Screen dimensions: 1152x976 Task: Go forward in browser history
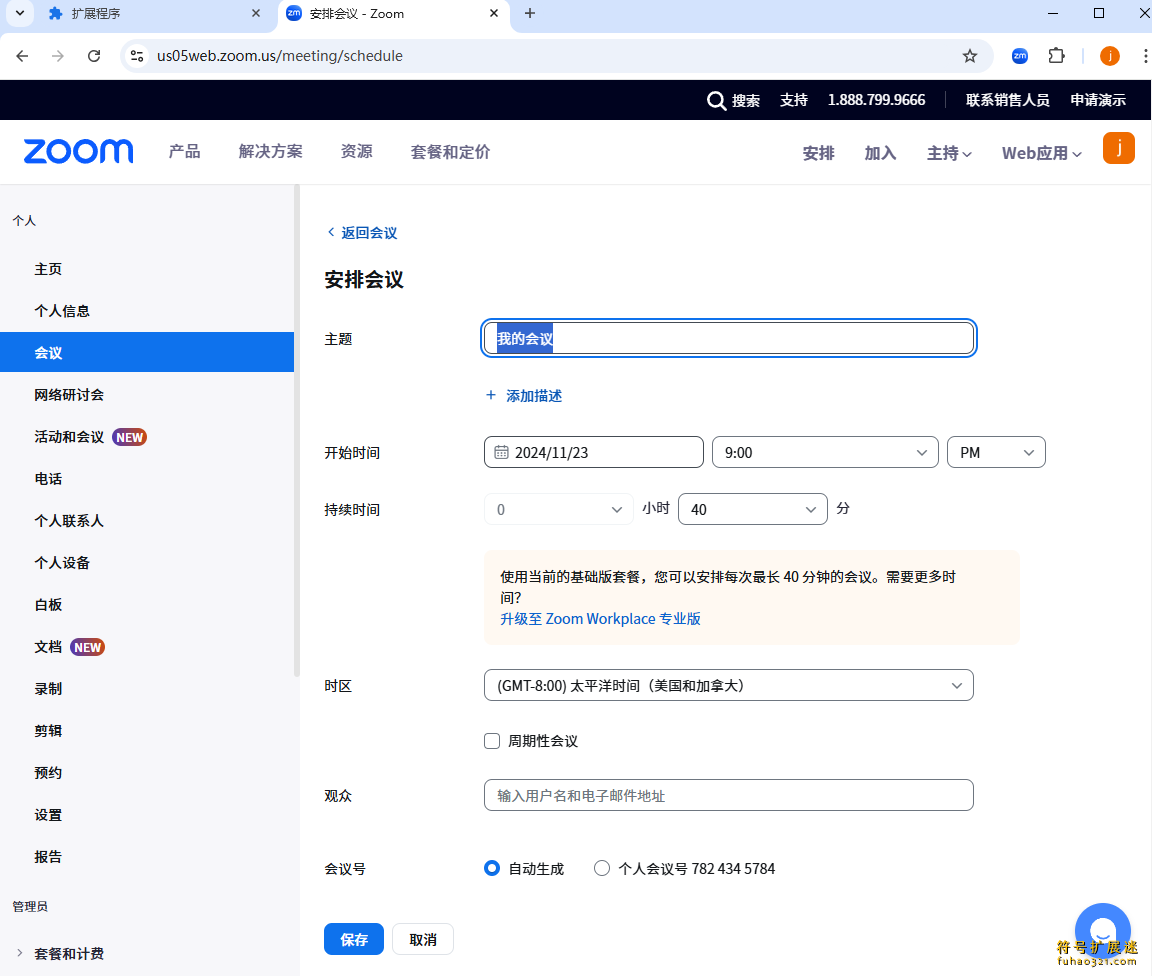pyautogui.click(x=58, y=56)
